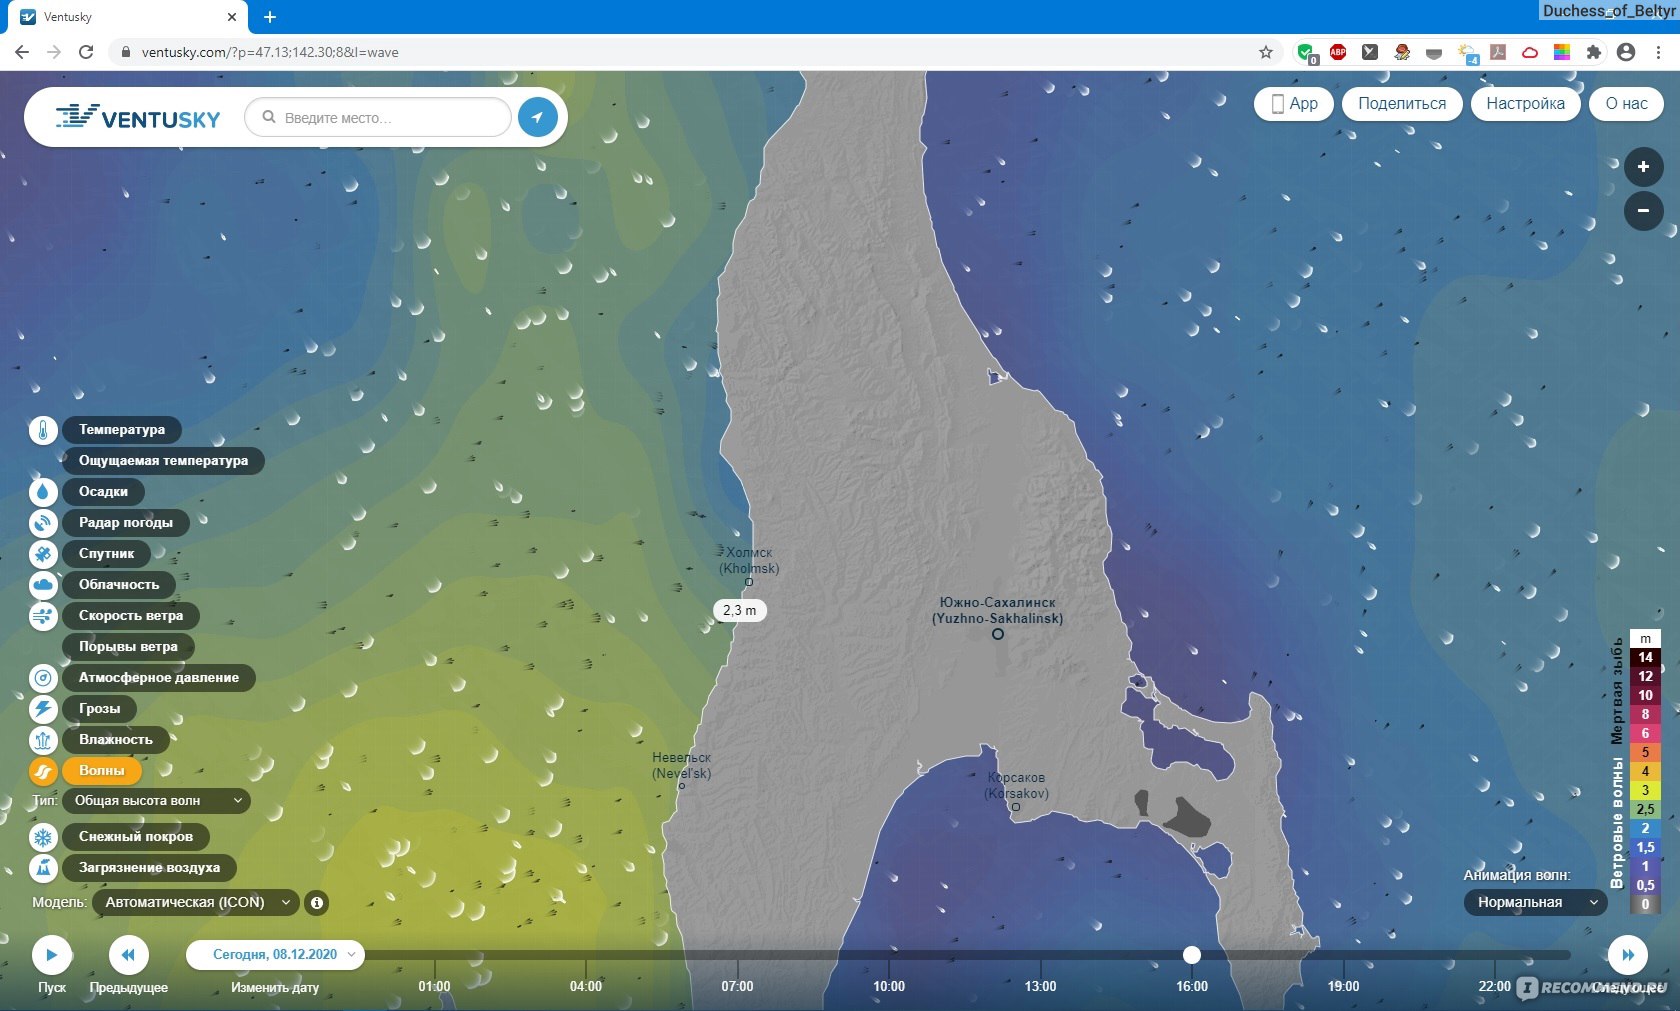Open a new browser tab
This screenshot has width=1680, height=1011.
click(x=270, y=17)
